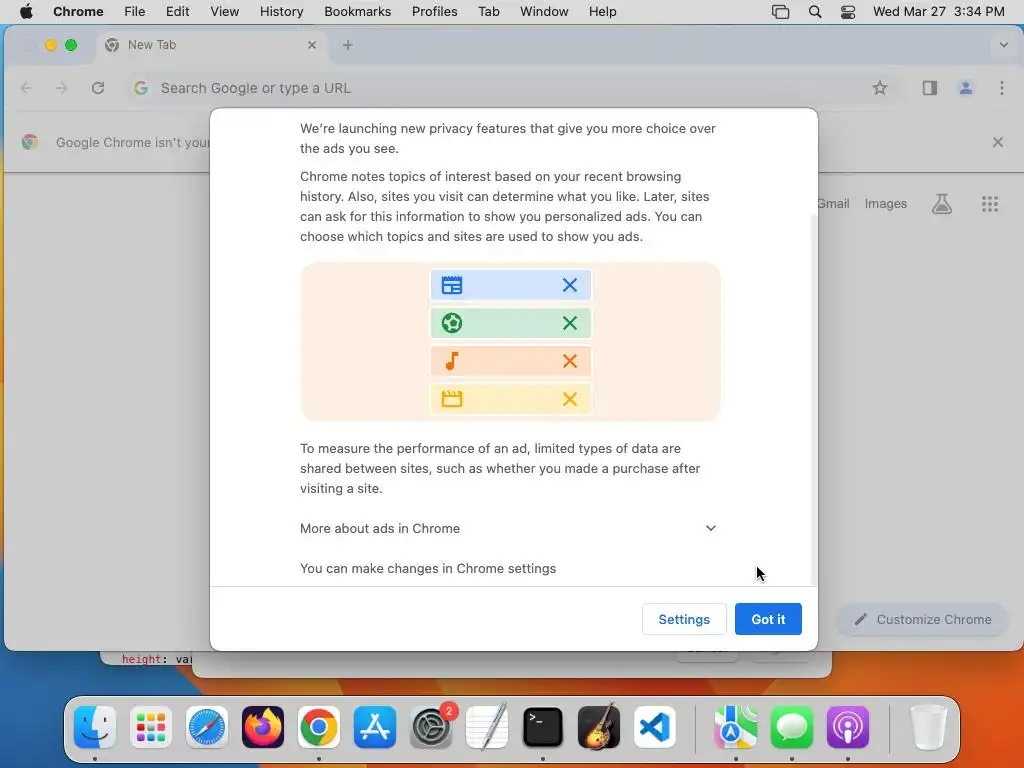Open Settings from the privacy dialog
The image size is (1024, 768).
tap(684, 619)
